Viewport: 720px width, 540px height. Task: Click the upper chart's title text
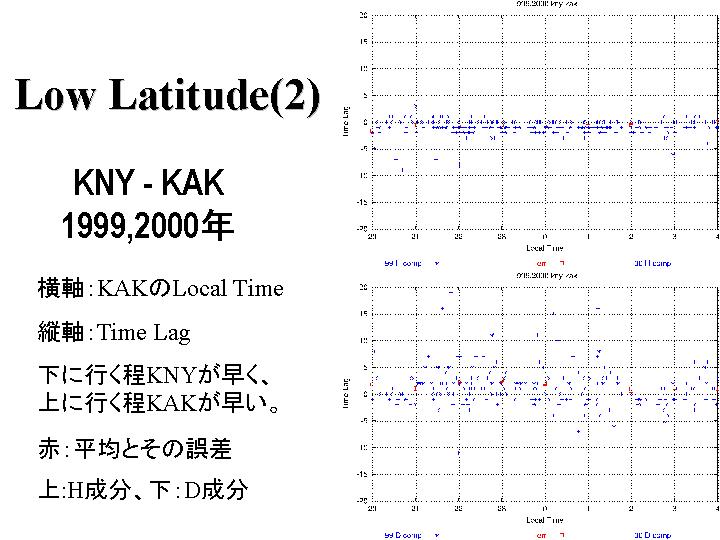545,4
